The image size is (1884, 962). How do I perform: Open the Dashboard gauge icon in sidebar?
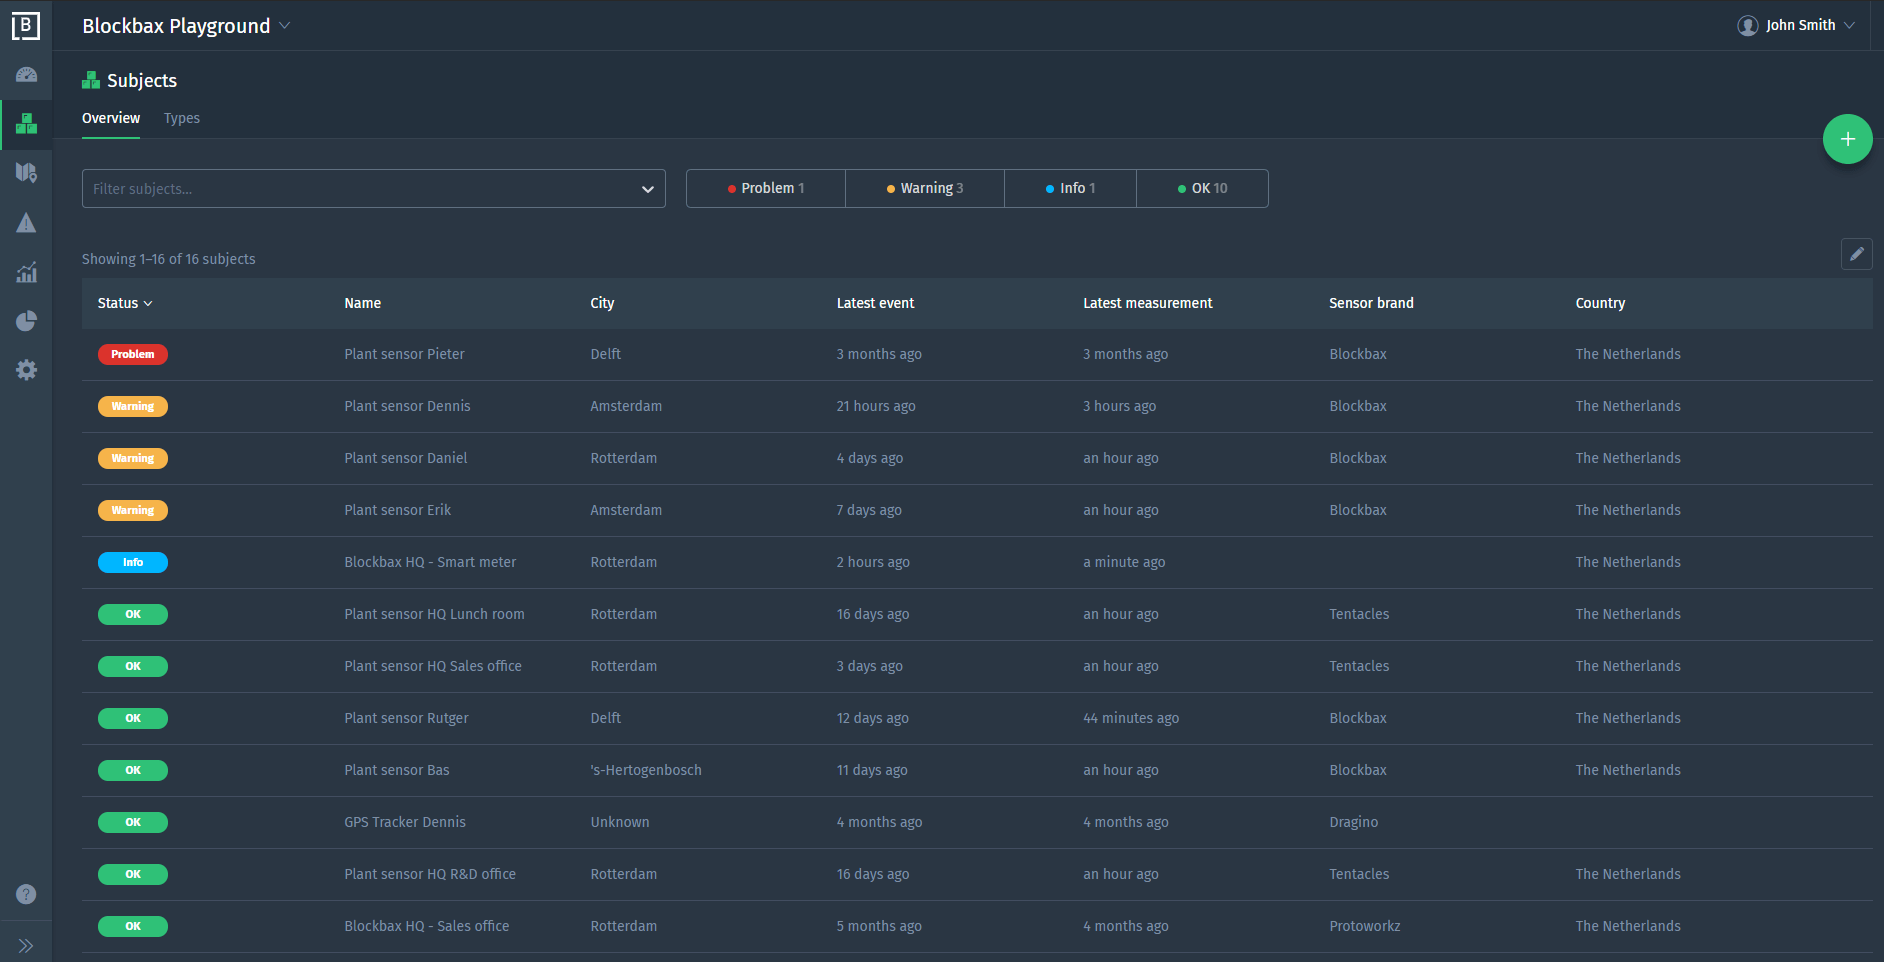tap(26, 75)
